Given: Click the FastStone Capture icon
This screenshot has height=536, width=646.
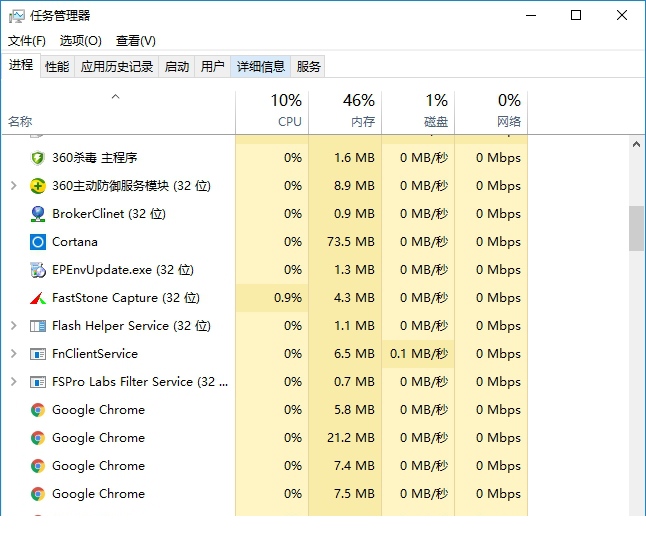Looking at the screenshot, I should 37,298.
